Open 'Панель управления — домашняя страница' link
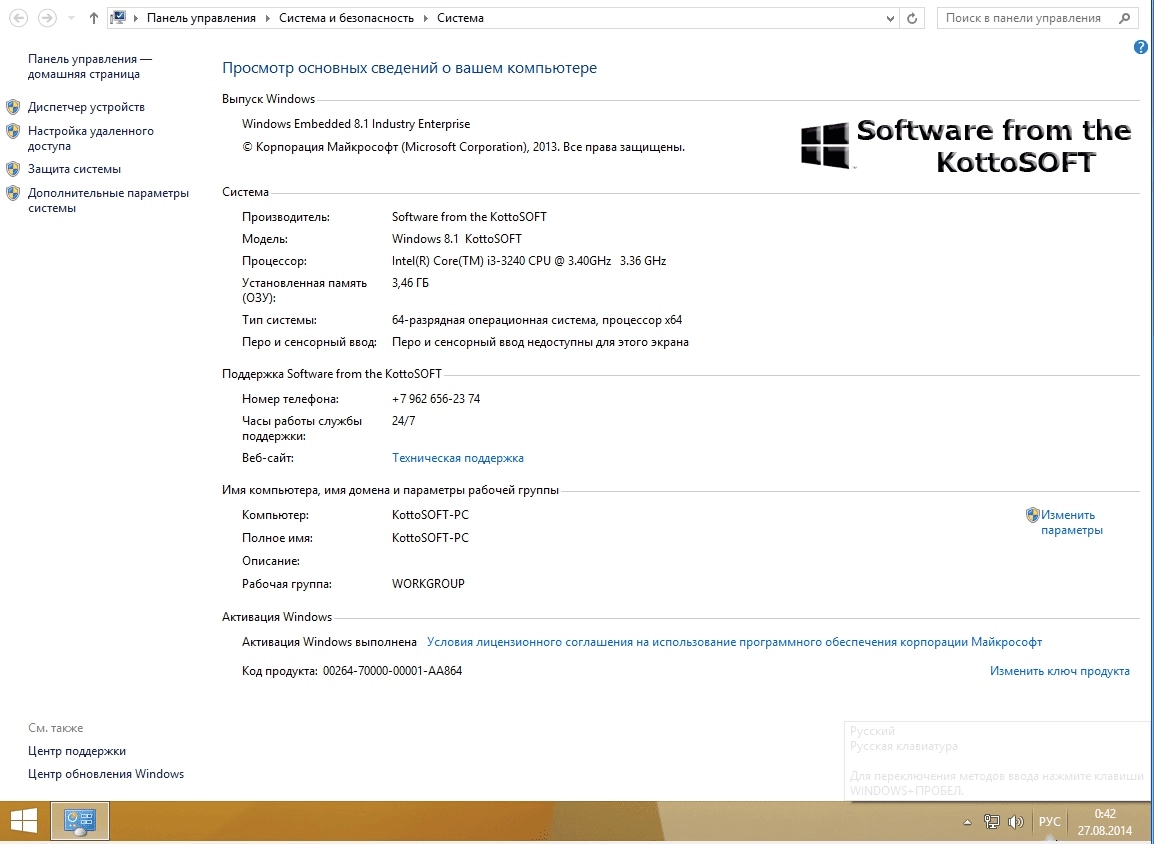Image resolution: width=1154 pixels, height=844 pixels. (x=90, y=66)
